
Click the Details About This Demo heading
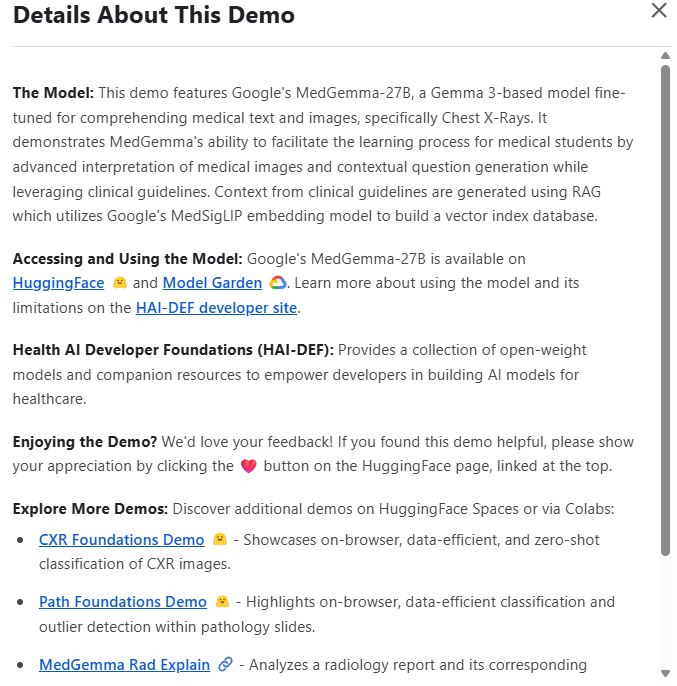[154, 16]
